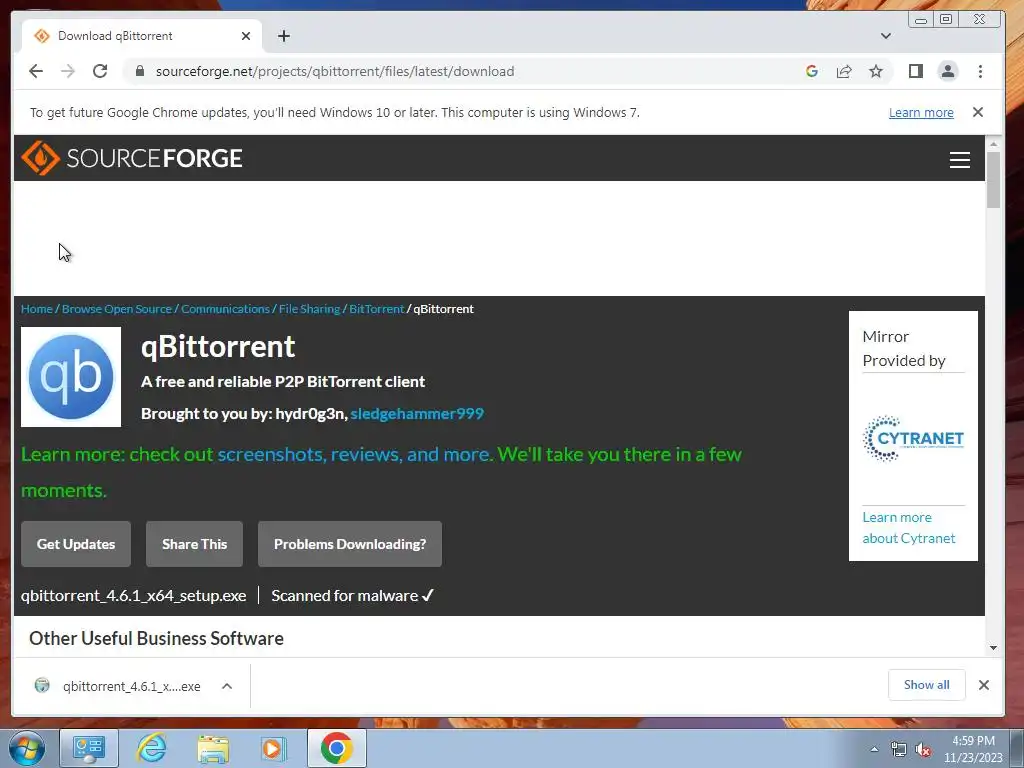Open the File Sharing breadcrumb link

pos(310,309)
